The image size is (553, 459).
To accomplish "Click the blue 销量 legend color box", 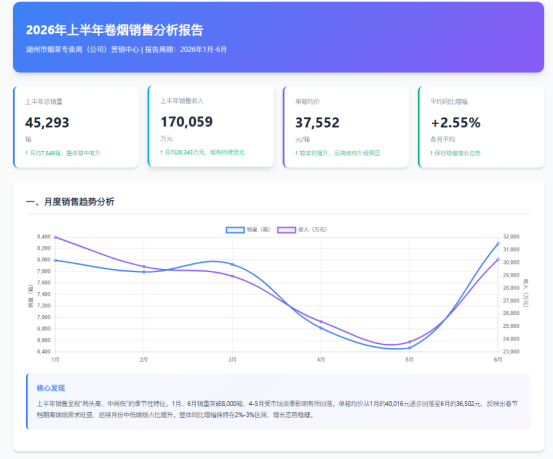I will click(235, 230).
